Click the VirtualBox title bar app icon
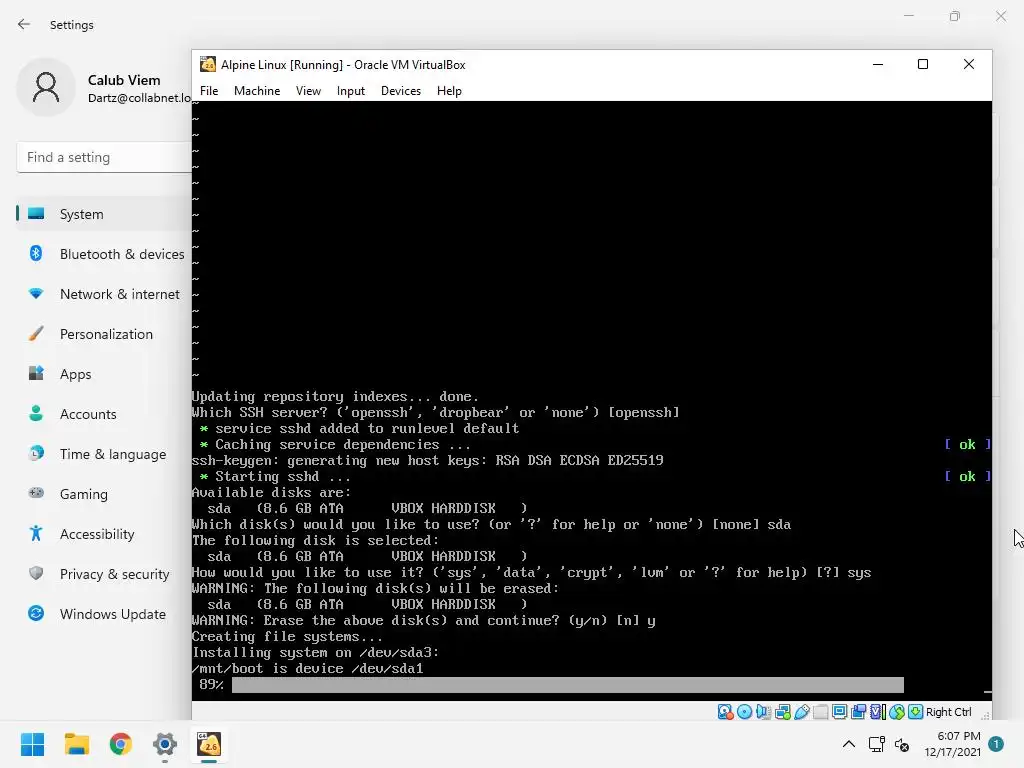This screenshot has width=1024, height=768. (x=208, y=64)
